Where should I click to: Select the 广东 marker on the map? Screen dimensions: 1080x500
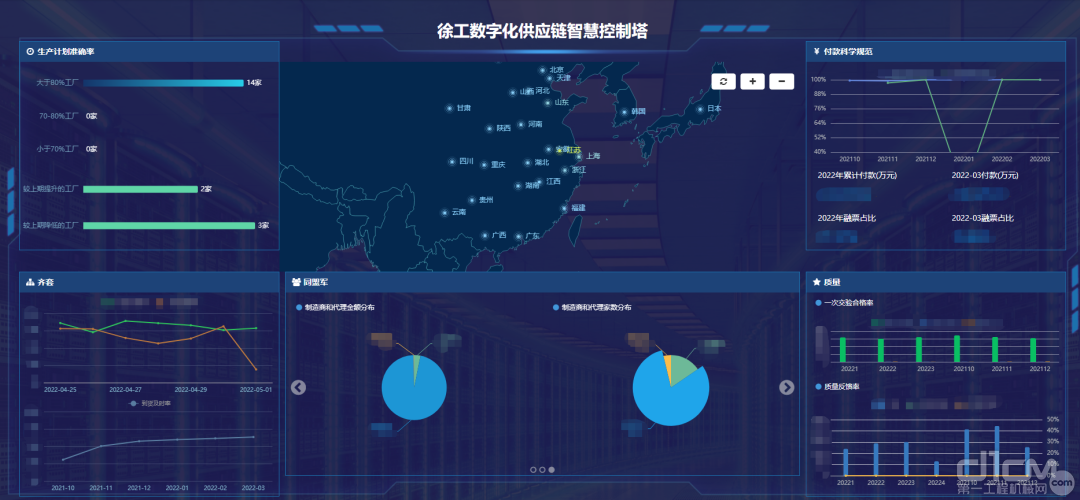[519, 236]
